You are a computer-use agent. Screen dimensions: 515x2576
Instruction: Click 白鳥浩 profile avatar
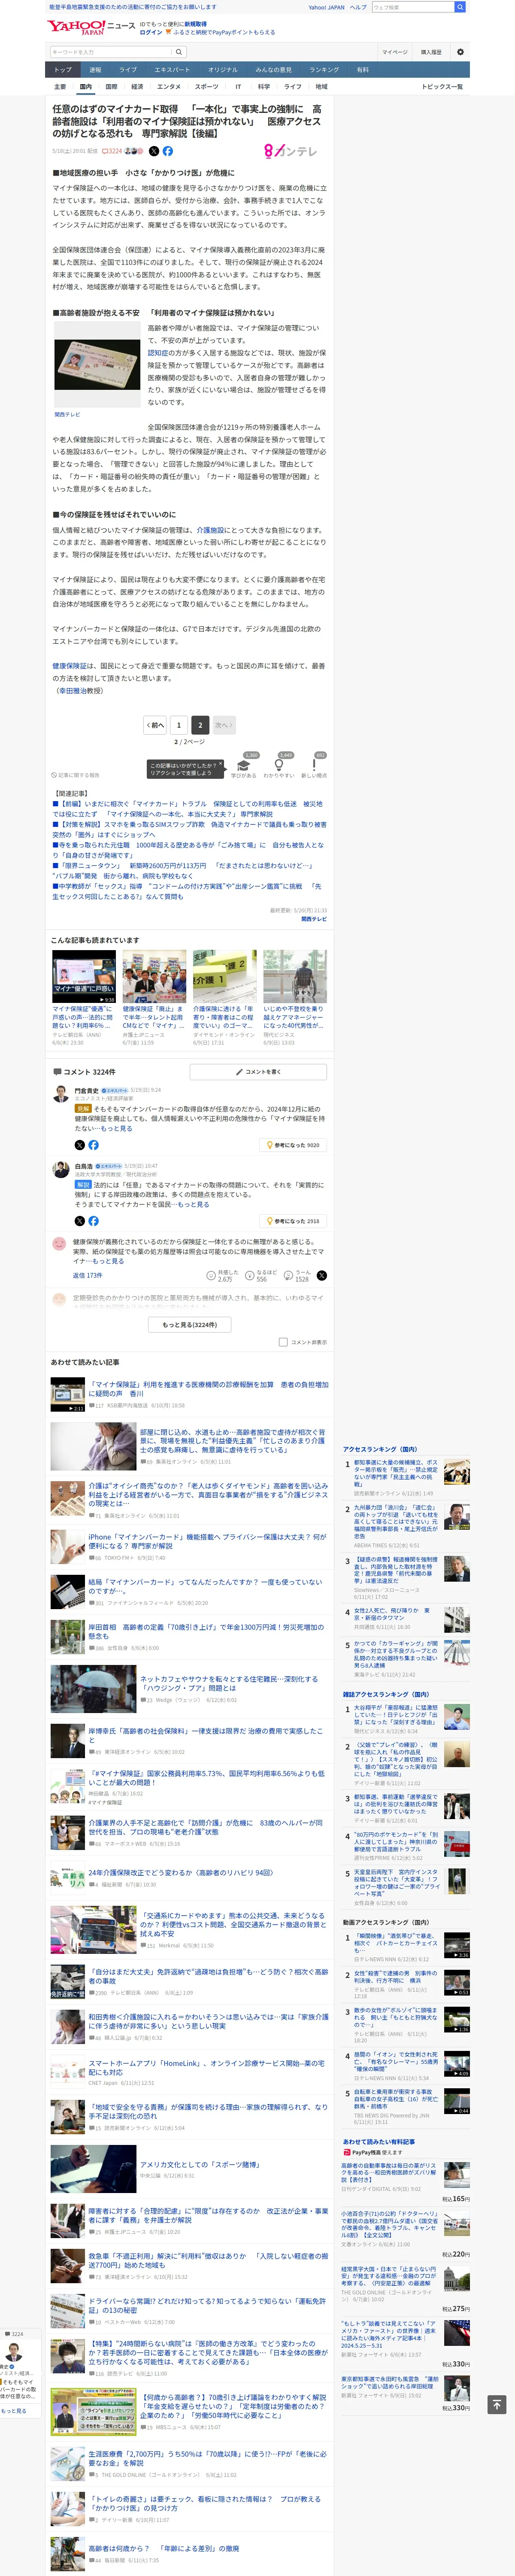click(61, 1170)
